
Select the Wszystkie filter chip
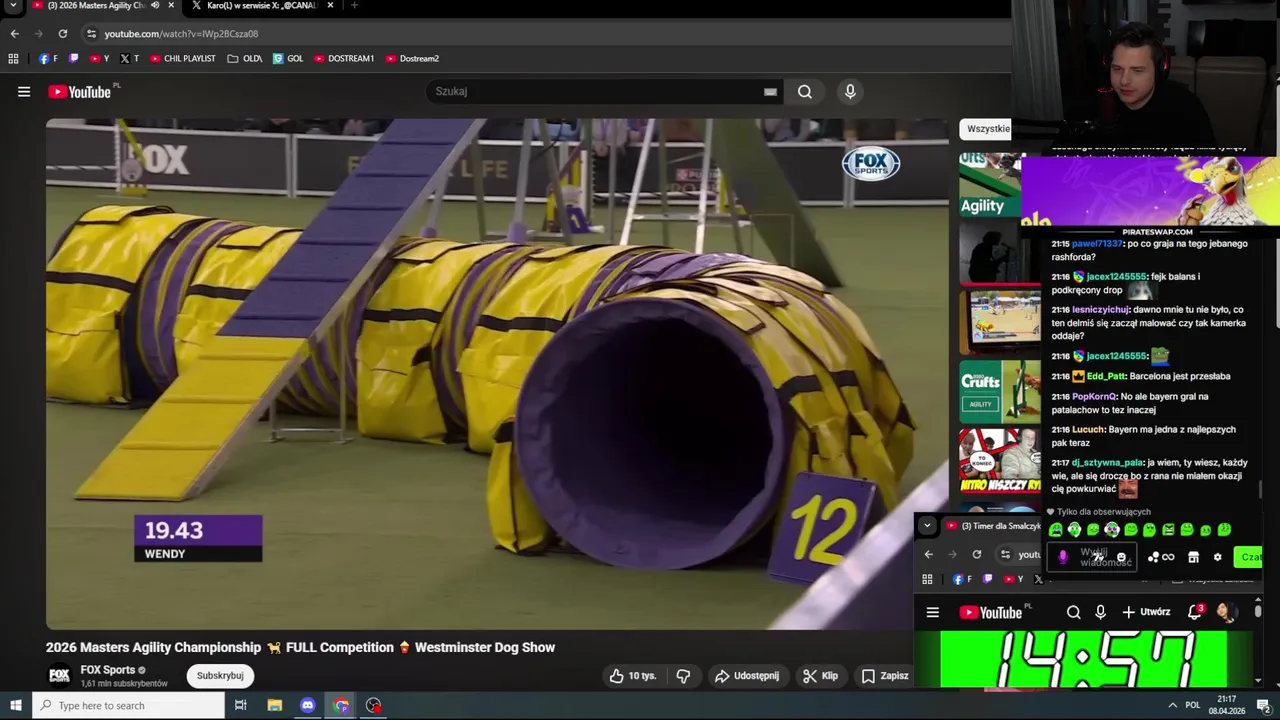point(987,129)
